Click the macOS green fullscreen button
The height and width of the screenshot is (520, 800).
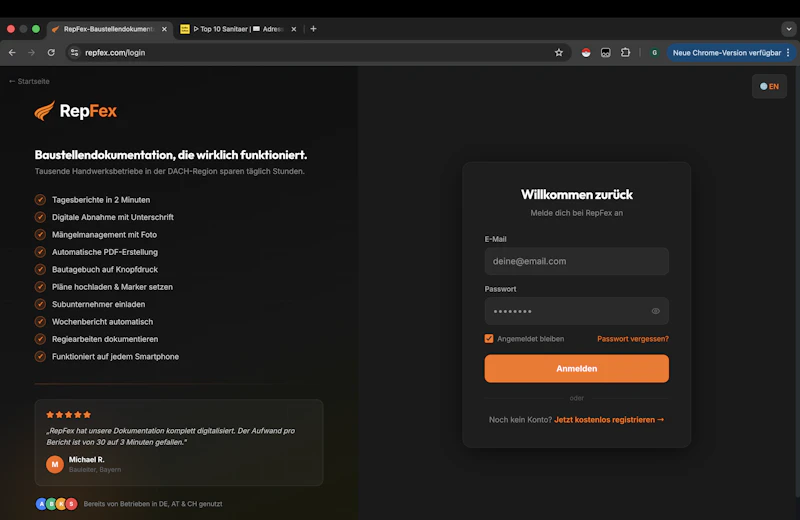[x=36, y=29]
